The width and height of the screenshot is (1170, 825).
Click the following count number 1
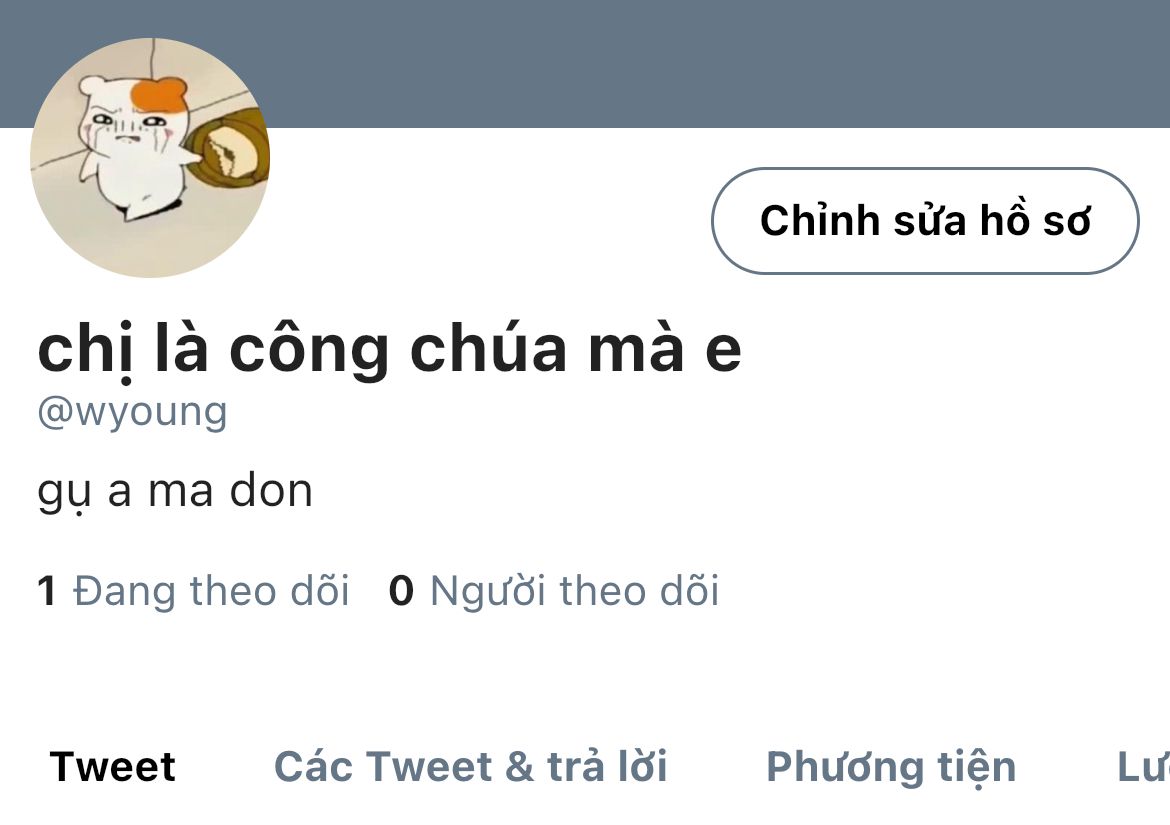click(x=46, y=591)
